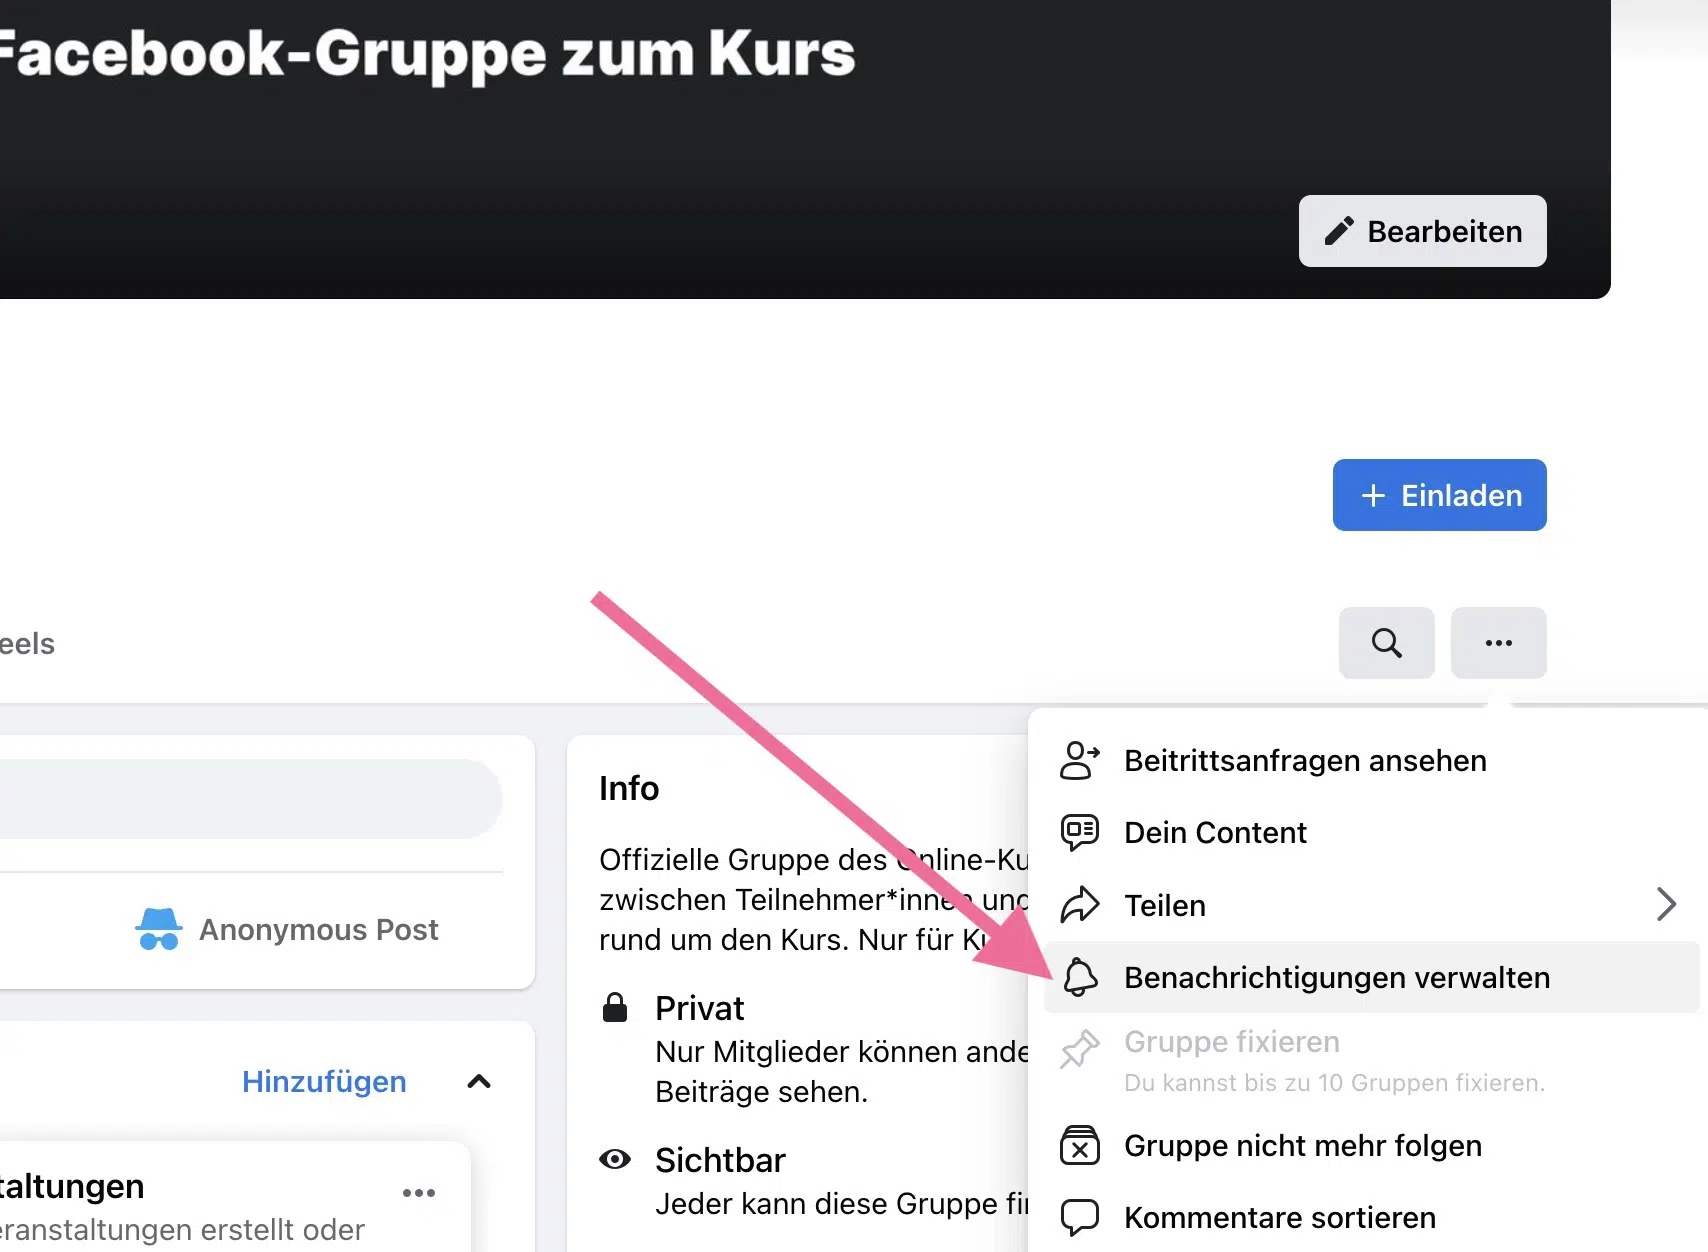Click the Info heading
The height and width of the screenshot is (1252, 1708).
629,788
